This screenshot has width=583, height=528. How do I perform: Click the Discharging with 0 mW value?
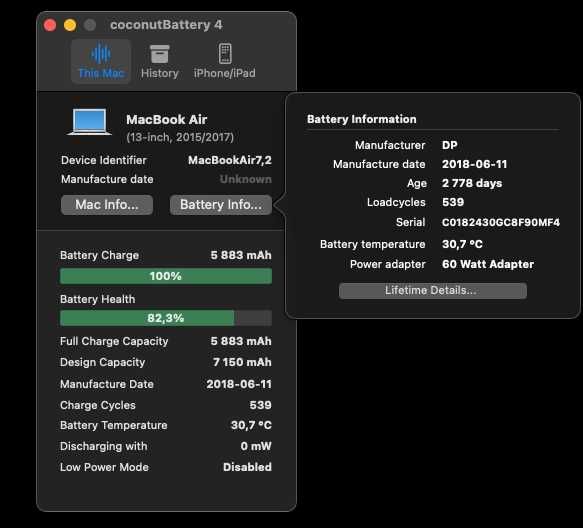click(256, 446)
